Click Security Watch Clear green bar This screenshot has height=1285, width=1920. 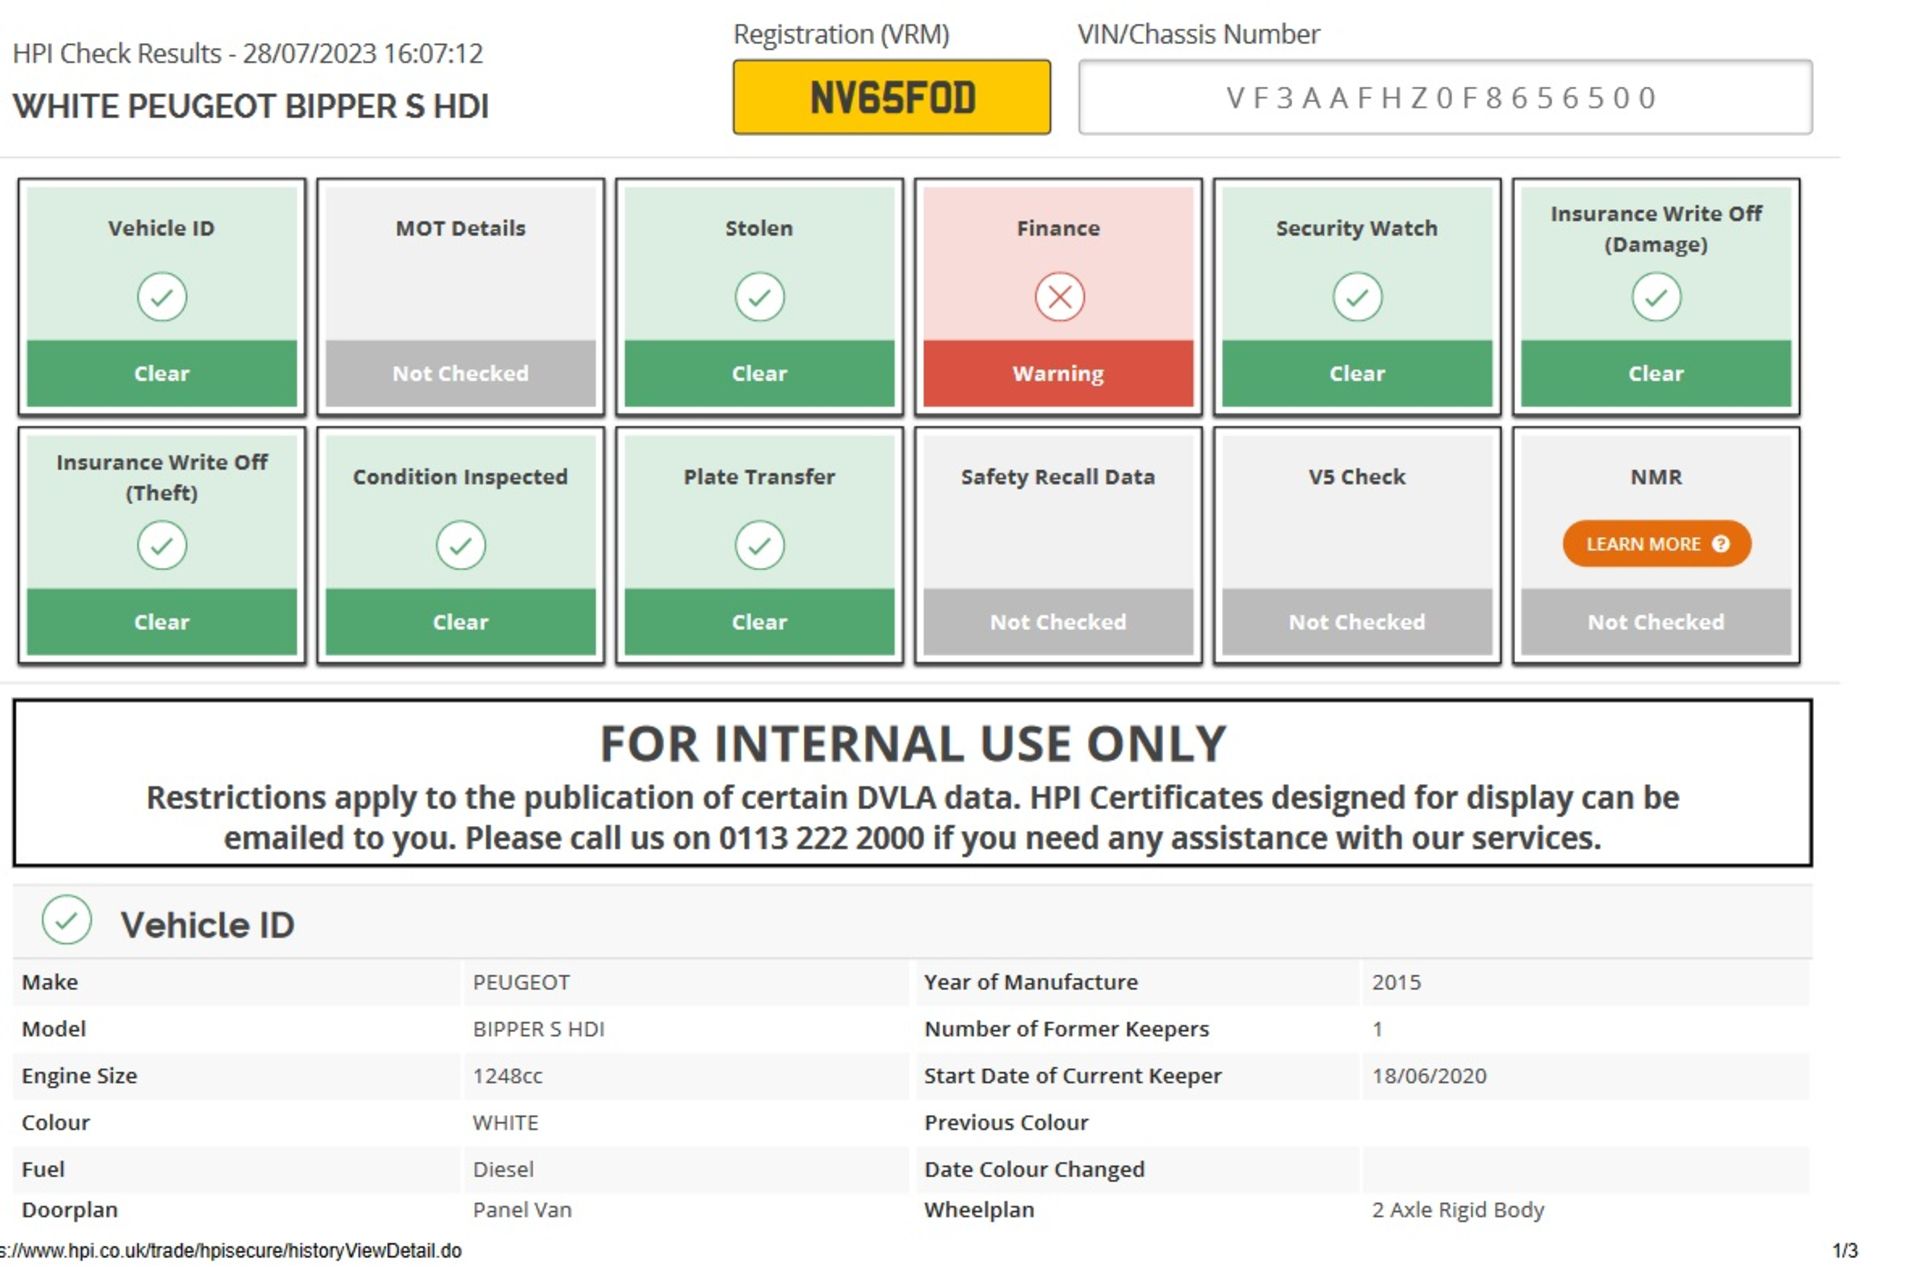coord(1357,373)
